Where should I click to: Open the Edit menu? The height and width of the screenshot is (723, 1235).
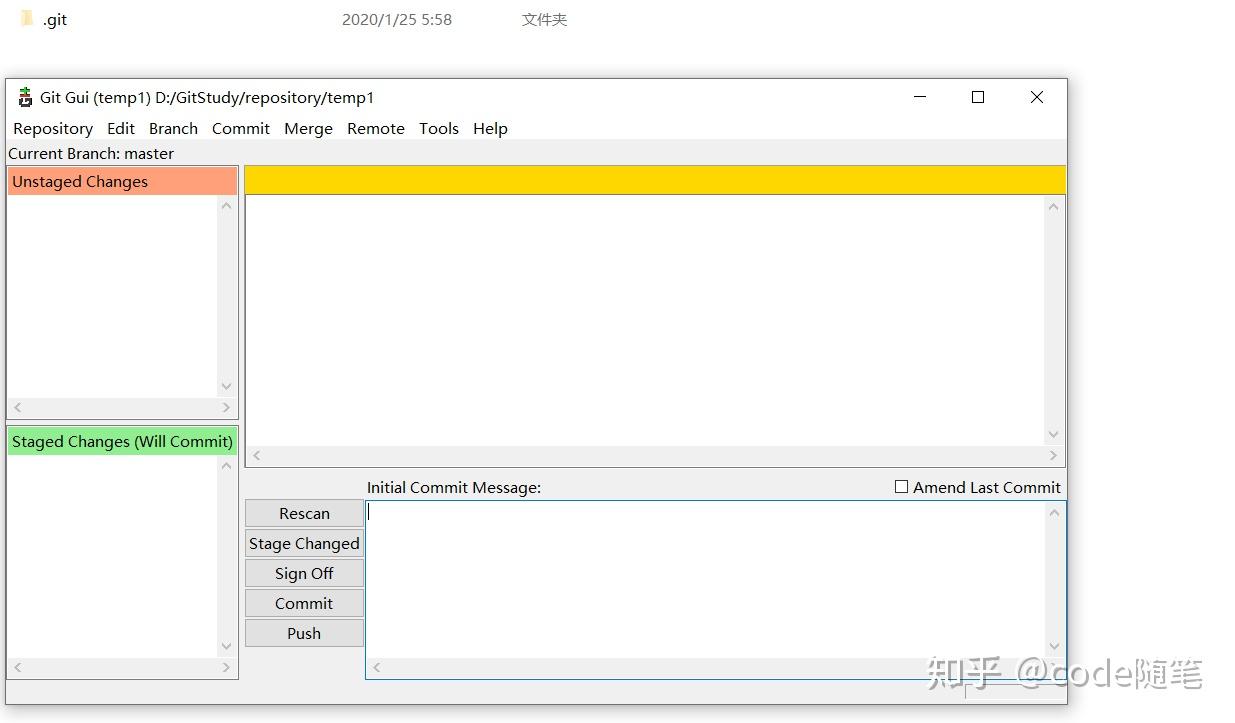click(121, 128)
